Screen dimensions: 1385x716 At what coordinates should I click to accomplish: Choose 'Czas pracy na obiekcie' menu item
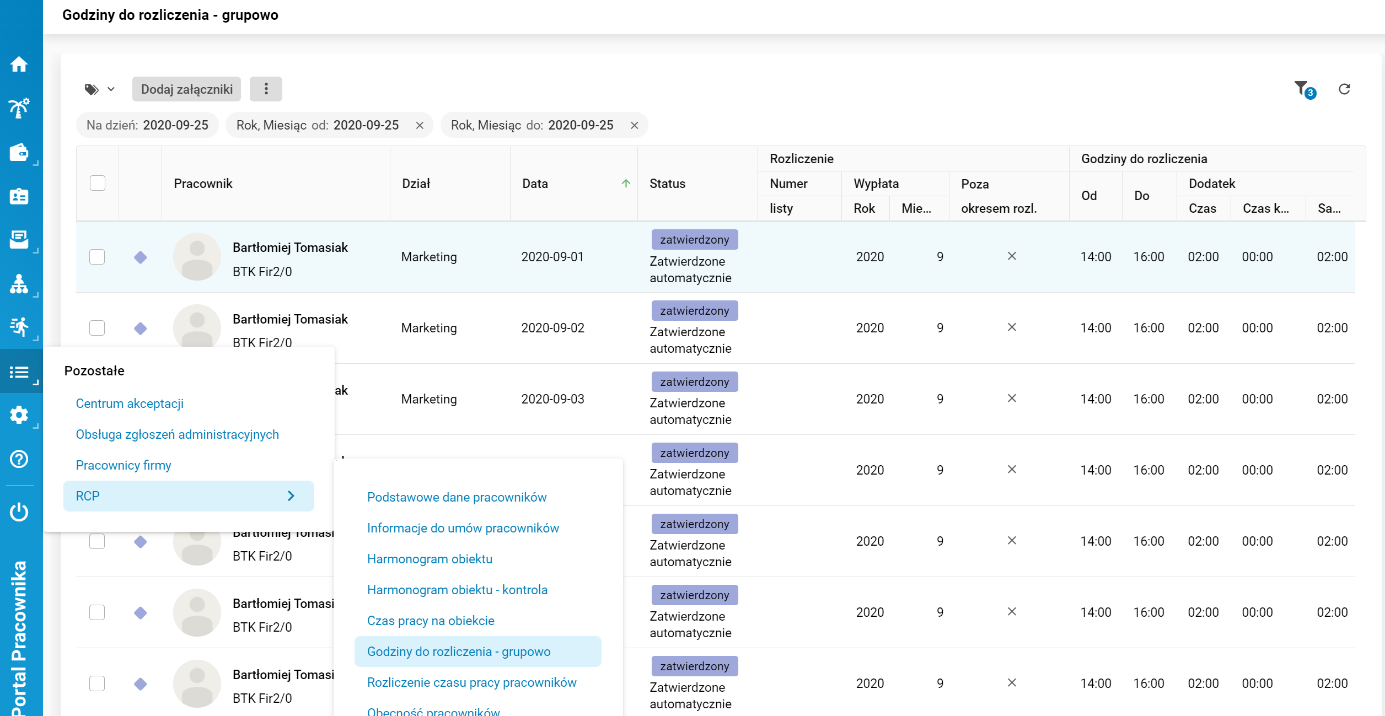(431, 621)
